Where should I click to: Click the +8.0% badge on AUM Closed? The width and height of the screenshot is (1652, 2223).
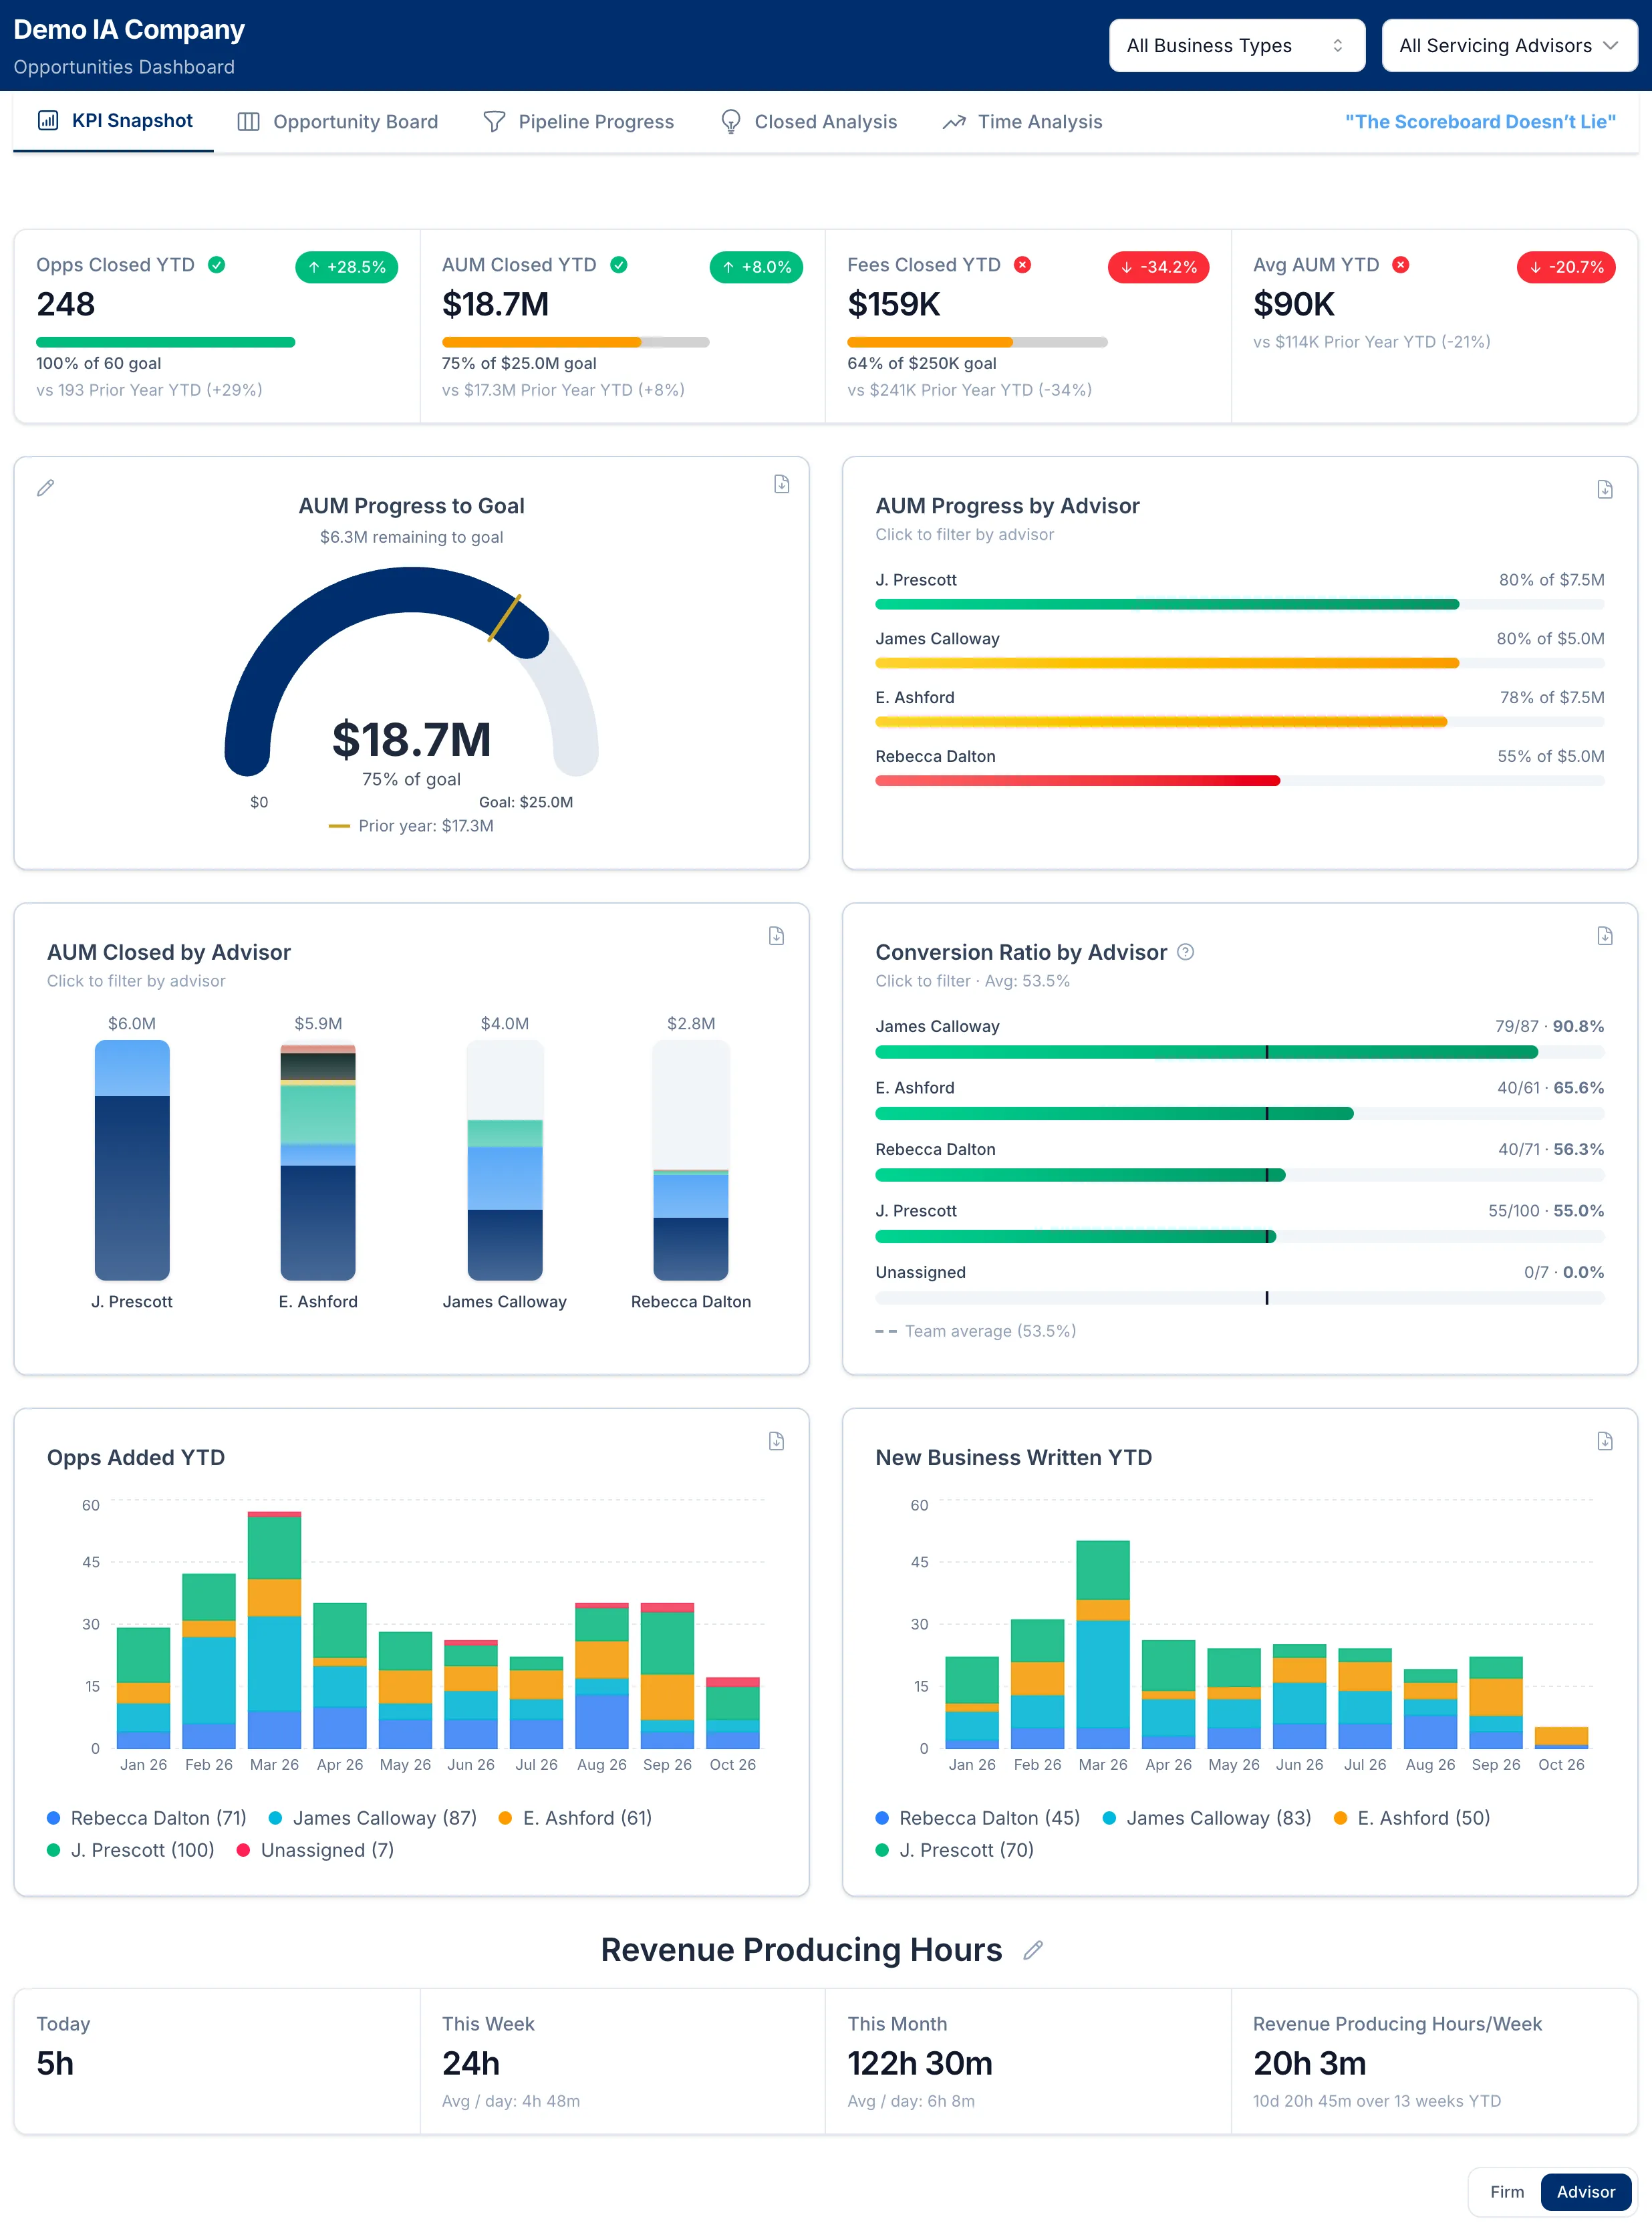point(756,267)
